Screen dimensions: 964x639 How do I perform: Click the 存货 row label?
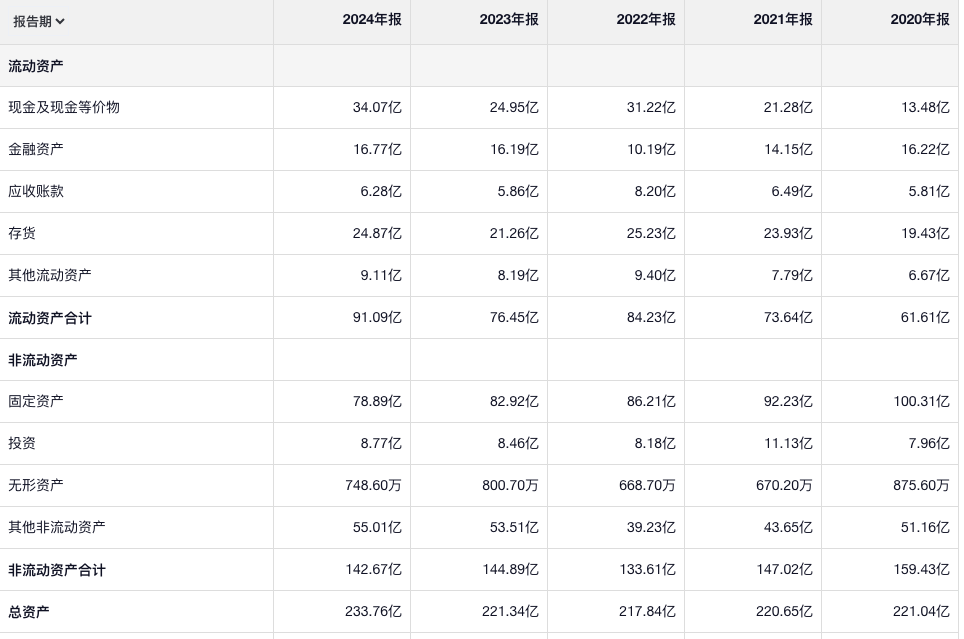22,233
